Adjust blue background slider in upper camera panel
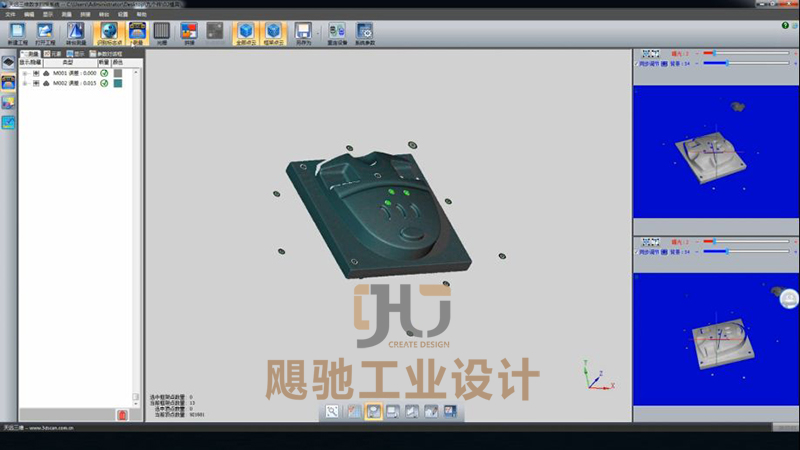This screenshot has width=800, height=450. [746, 63]
